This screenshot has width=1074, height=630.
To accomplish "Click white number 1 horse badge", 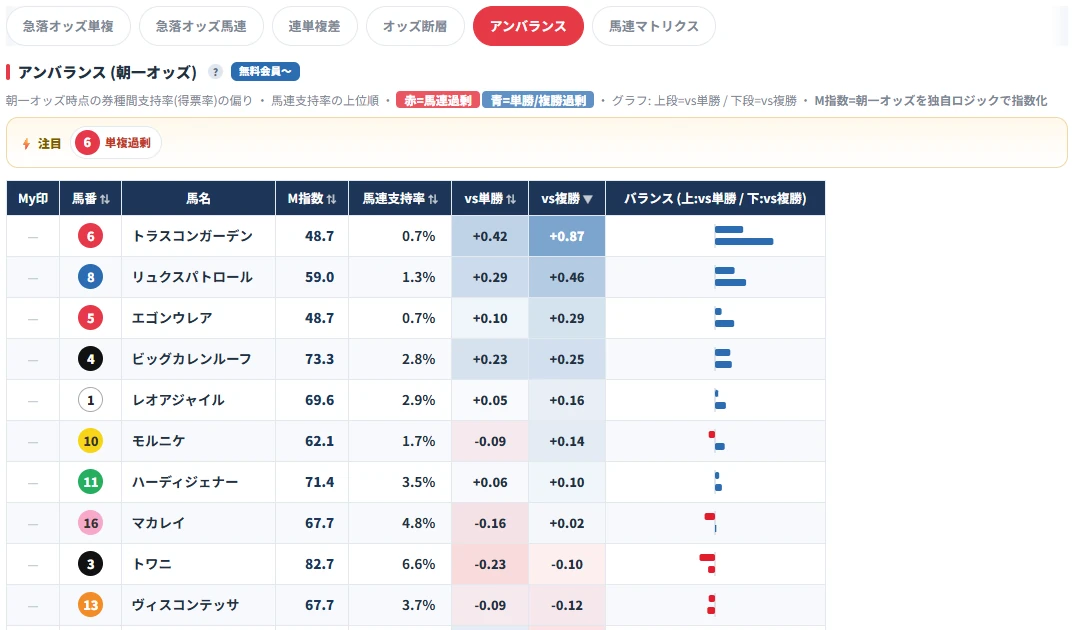I will coord(90,400).
